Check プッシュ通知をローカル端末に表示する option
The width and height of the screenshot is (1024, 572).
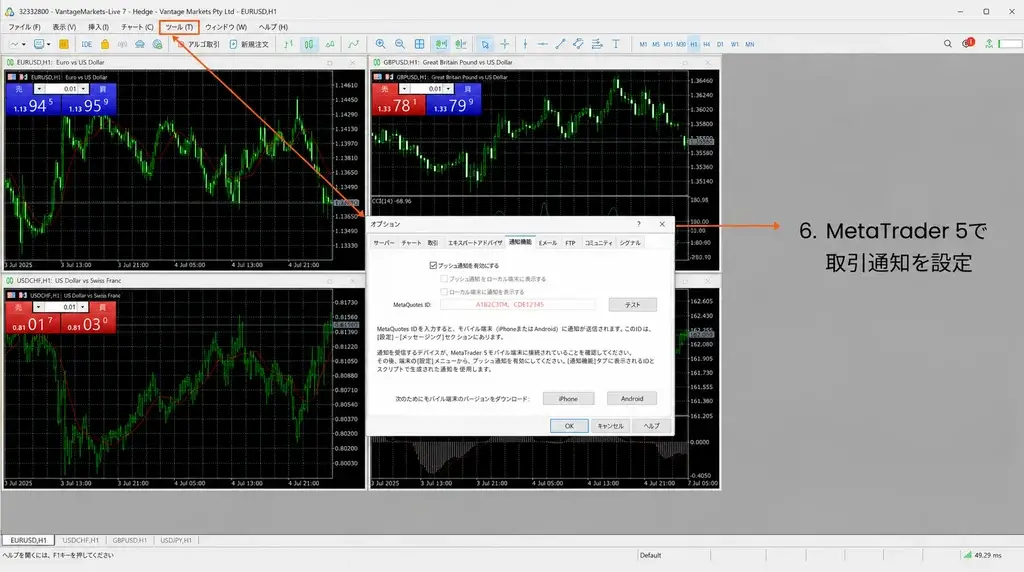click(x=444, y=279)
